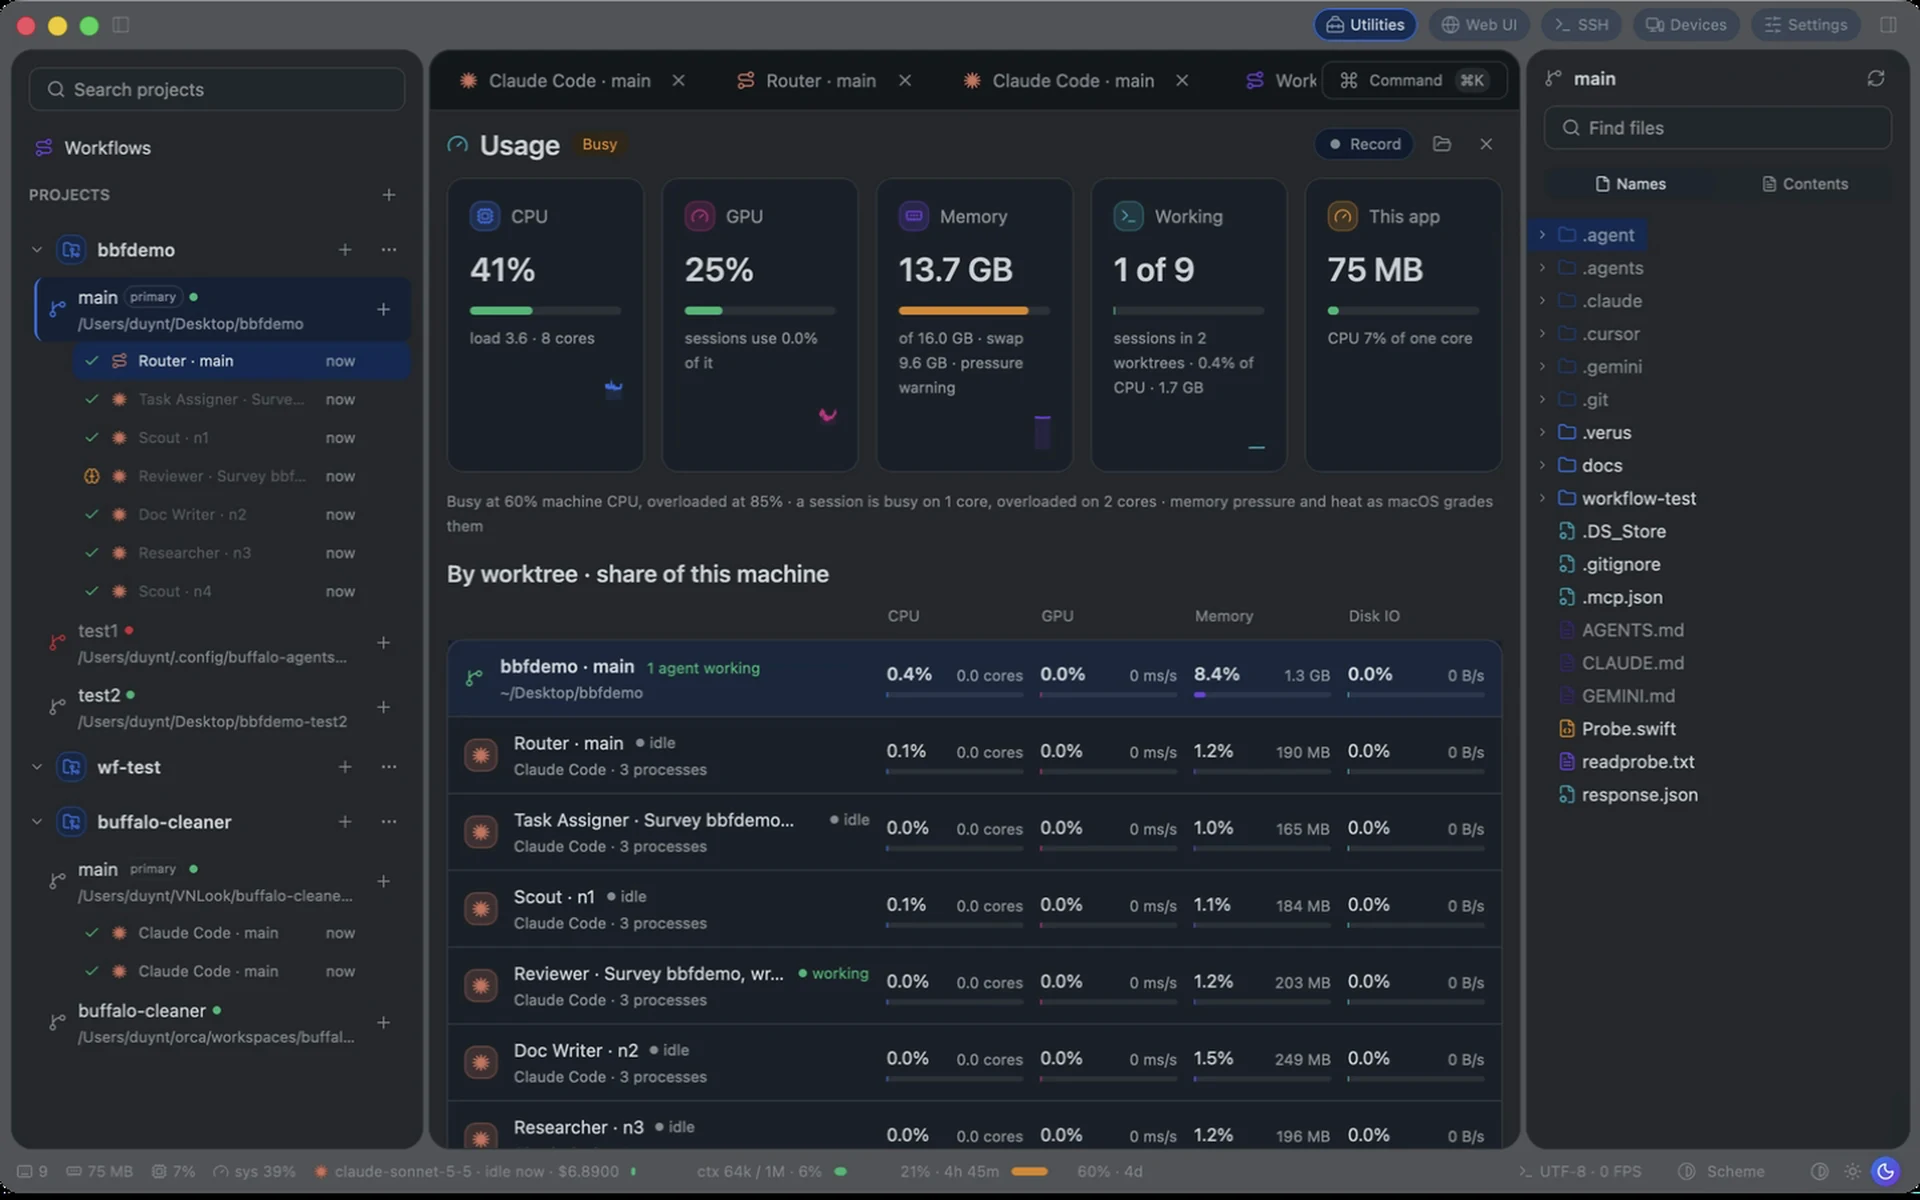Screen dimensions: 1920x1200
Task: Expand the workflow-test folder
Action: [x=1542, y=498]
